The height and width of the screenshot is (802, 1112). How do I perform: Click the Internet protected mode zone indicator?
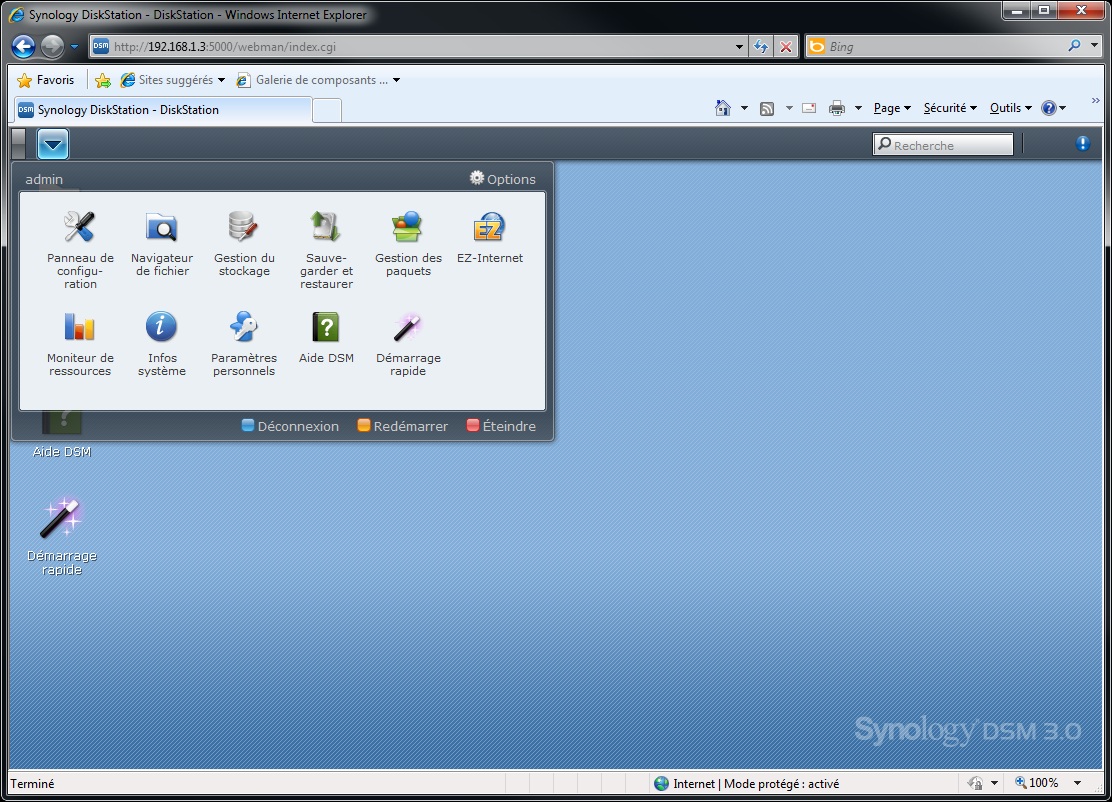[x=747, y=784]
